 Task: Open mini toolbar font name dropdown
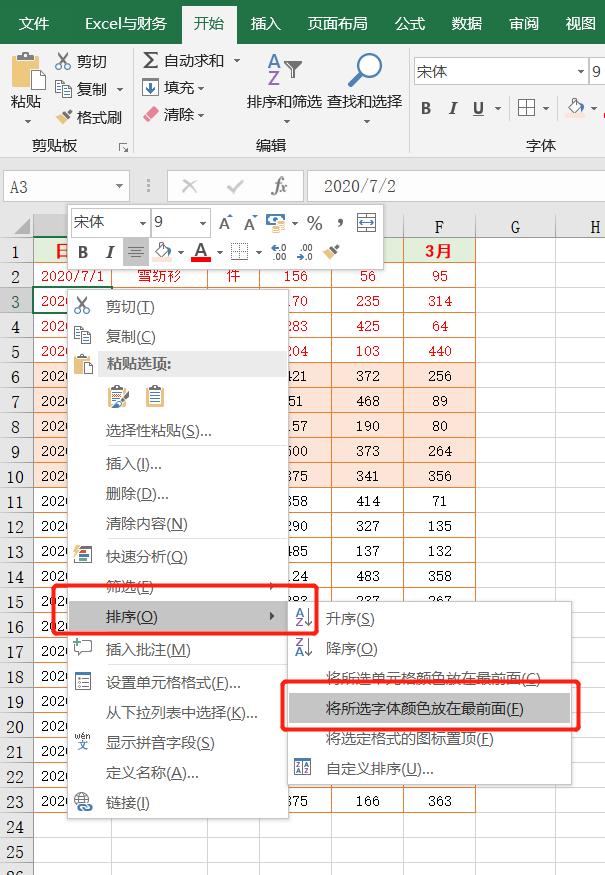click(x=143, y=223)
